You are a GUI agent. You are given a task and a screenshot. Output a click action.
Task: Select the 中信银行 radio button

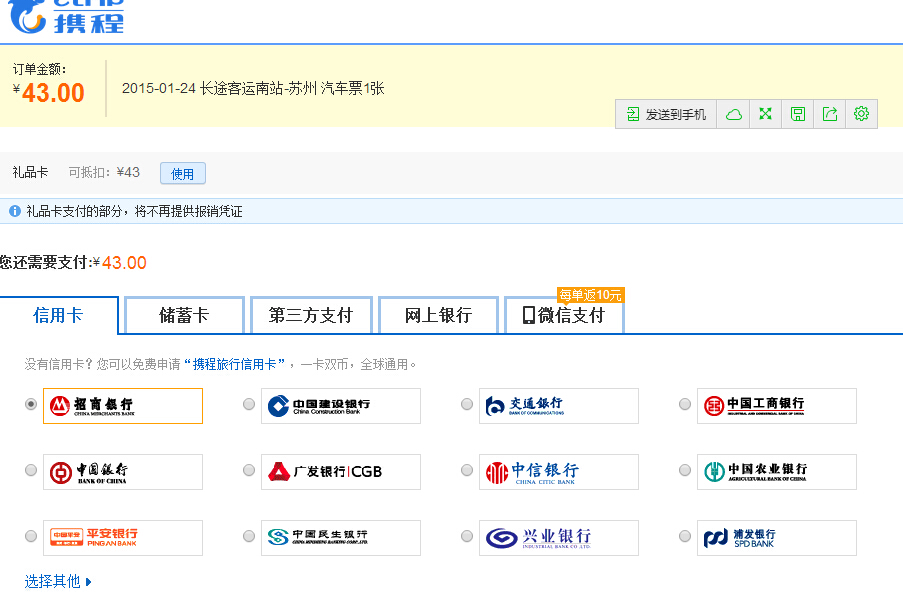click(467, 470)
